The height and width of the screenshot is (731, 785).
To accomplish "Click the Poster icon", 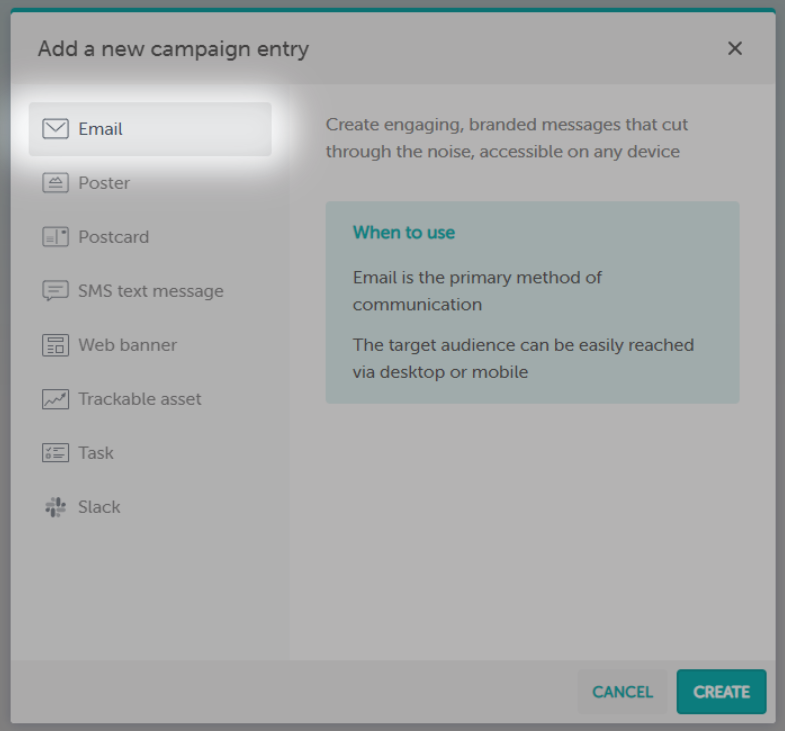I will click(55, 183).
